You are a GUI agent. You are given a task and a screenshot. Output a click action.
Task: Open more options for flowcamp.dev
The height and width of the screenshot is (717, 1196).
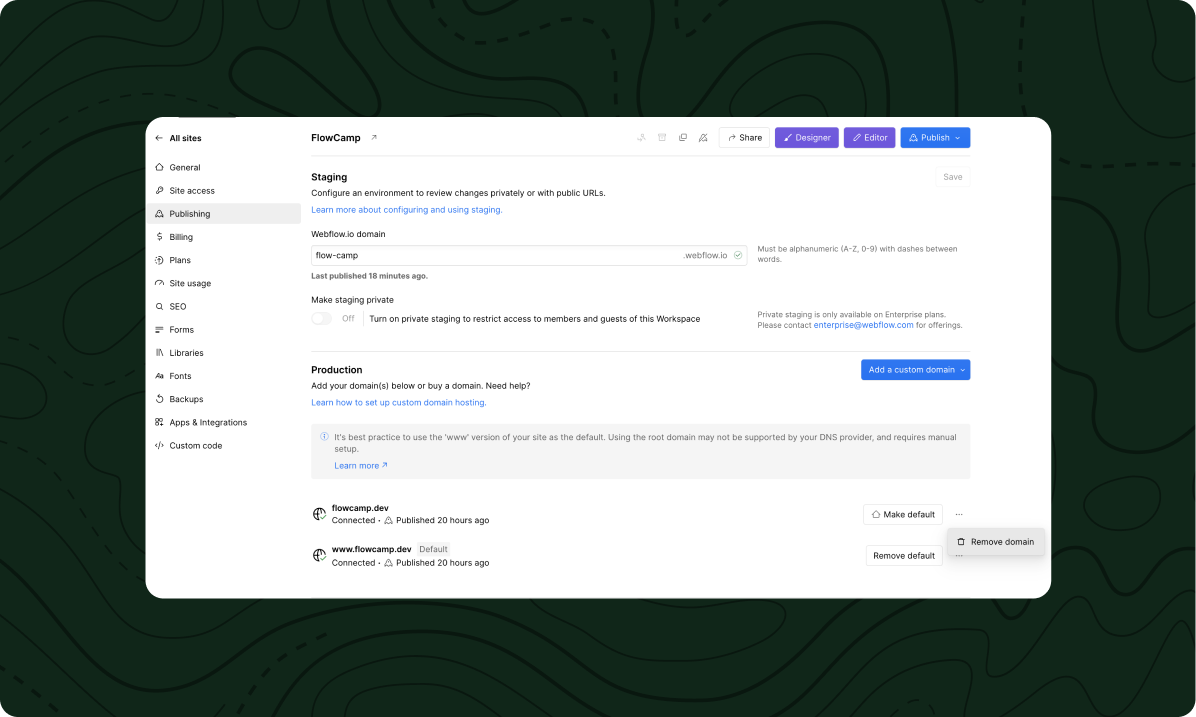pyautogui.click(x=959, y=515)
